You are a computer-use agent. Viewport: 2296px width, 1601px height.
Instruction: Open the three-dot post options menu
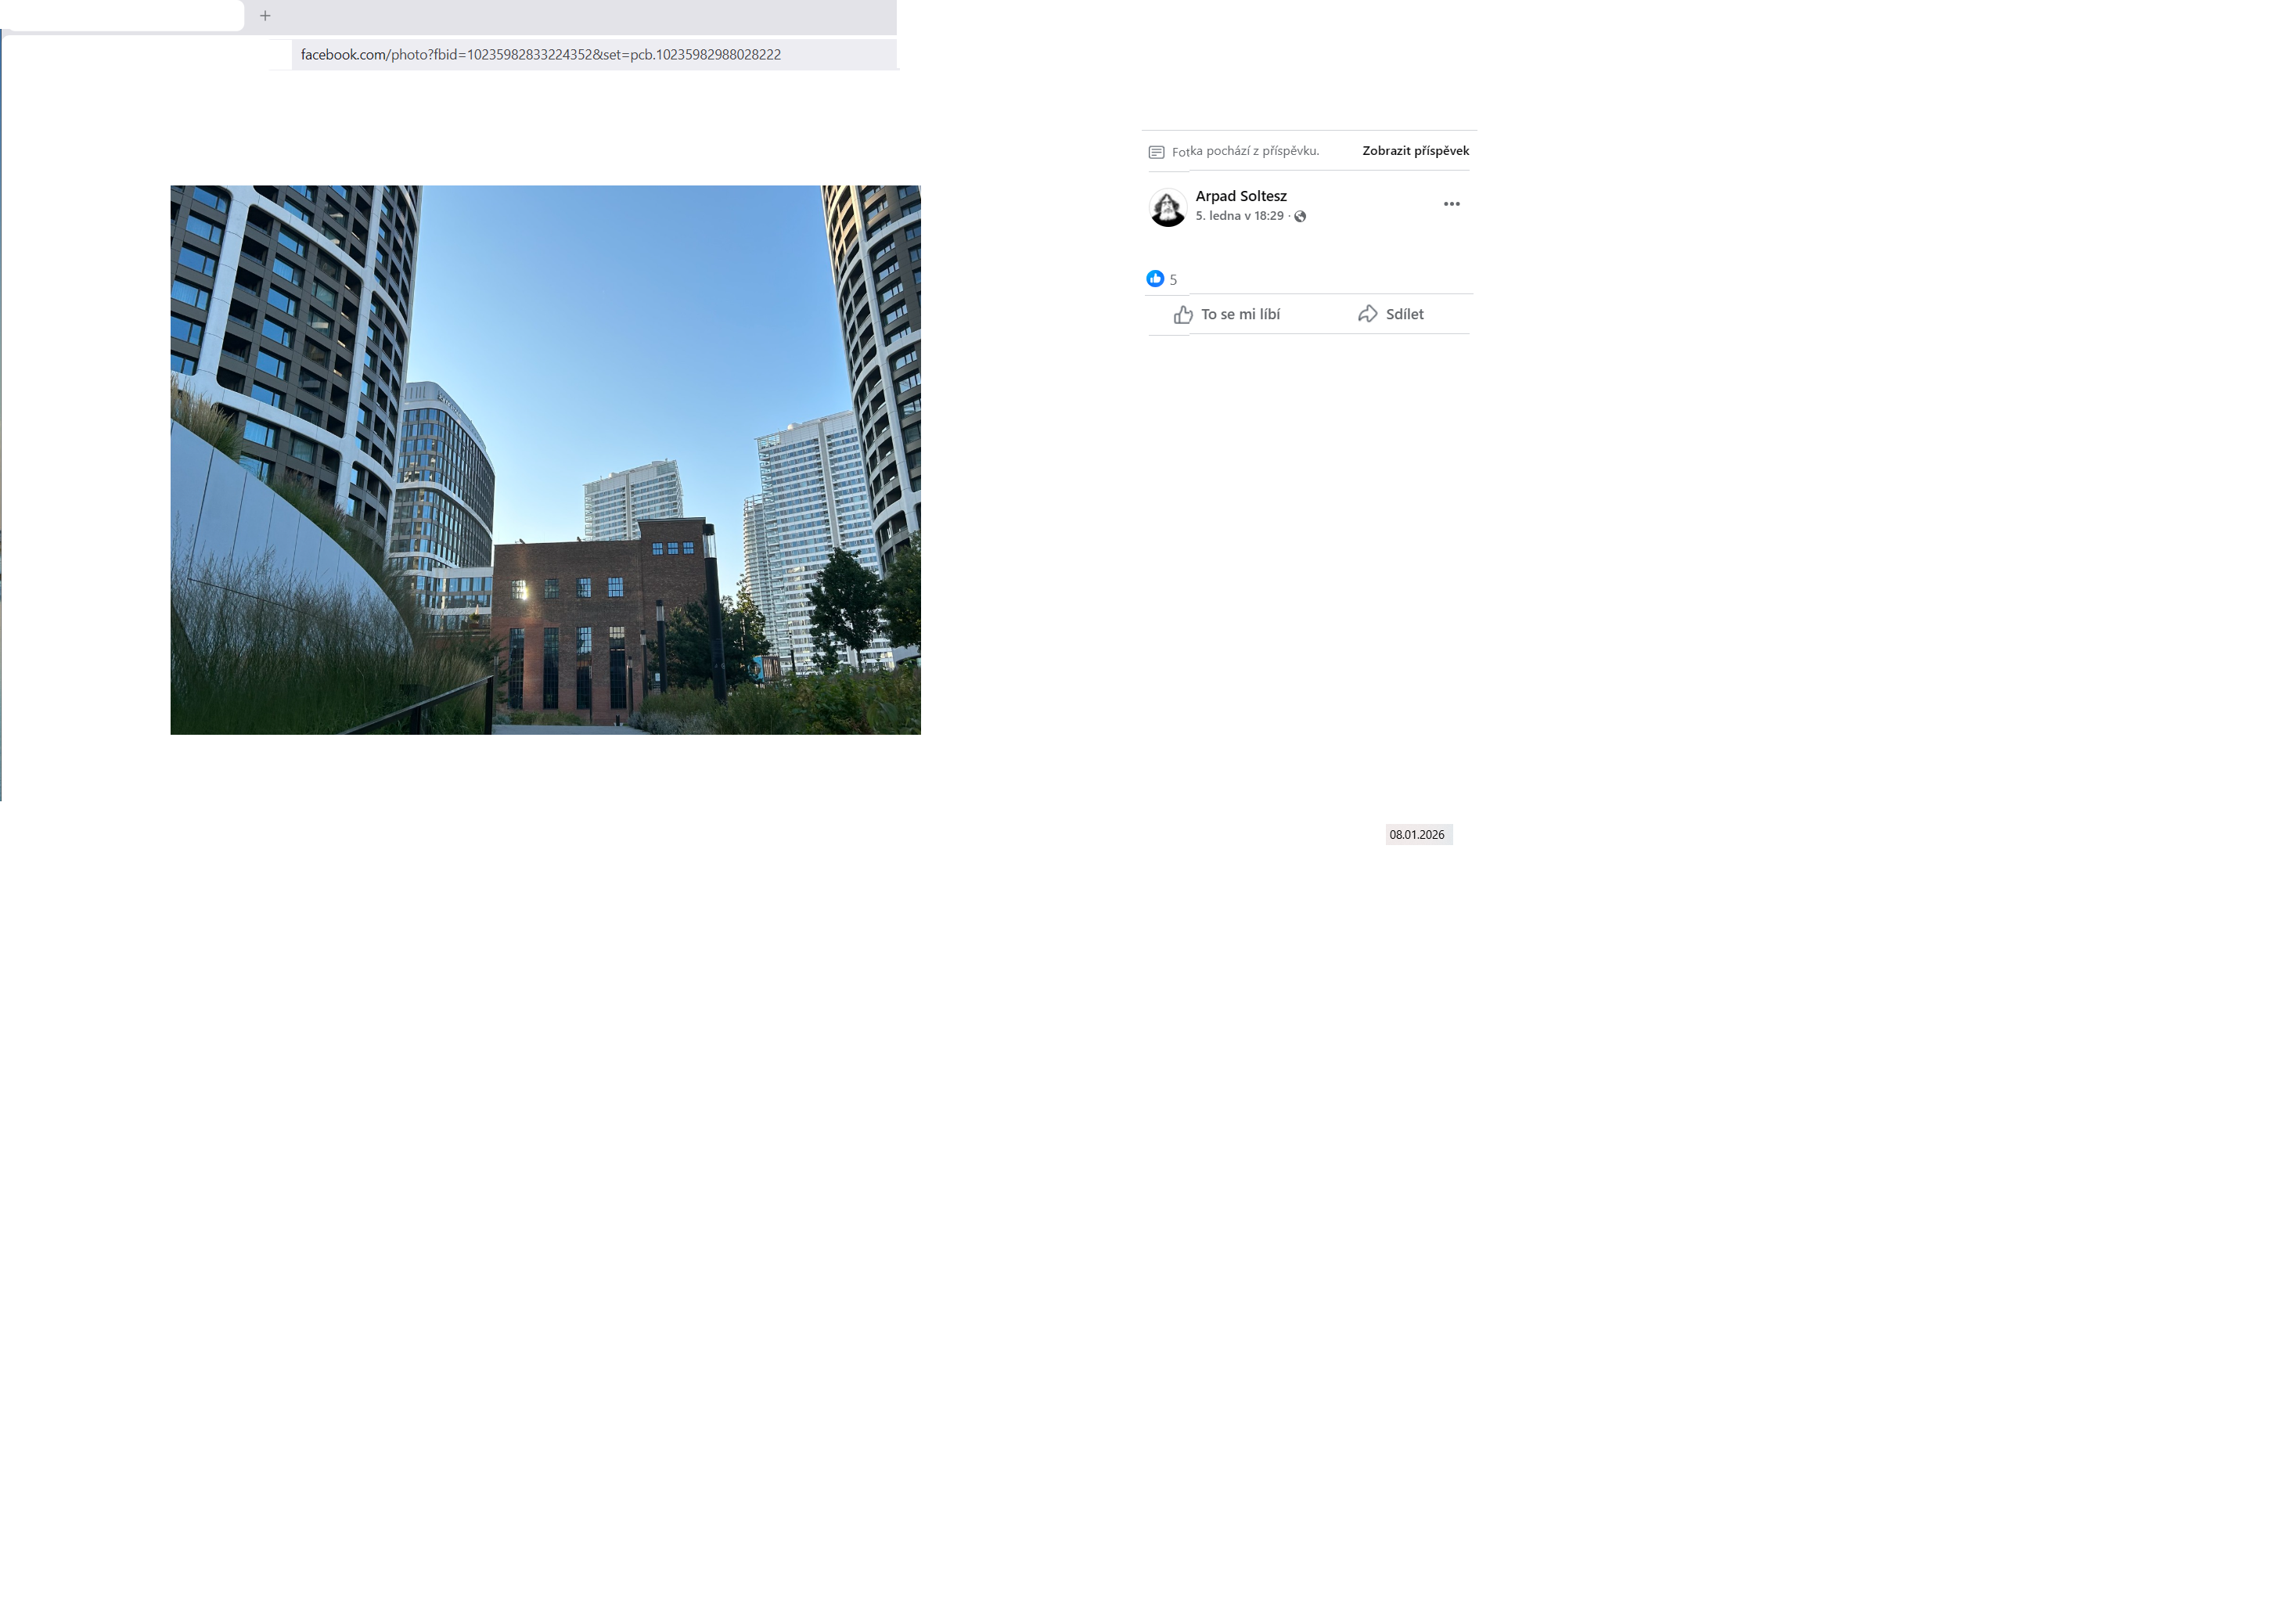coord(1451,204)
